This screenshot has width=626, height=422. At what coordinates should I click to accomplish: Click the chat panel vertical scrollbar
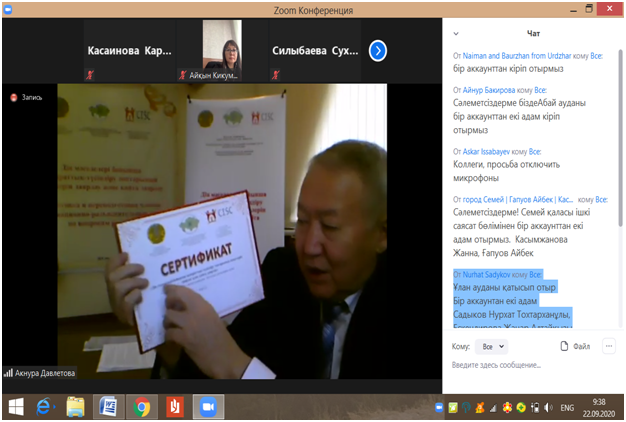click(x=620, y=138)
